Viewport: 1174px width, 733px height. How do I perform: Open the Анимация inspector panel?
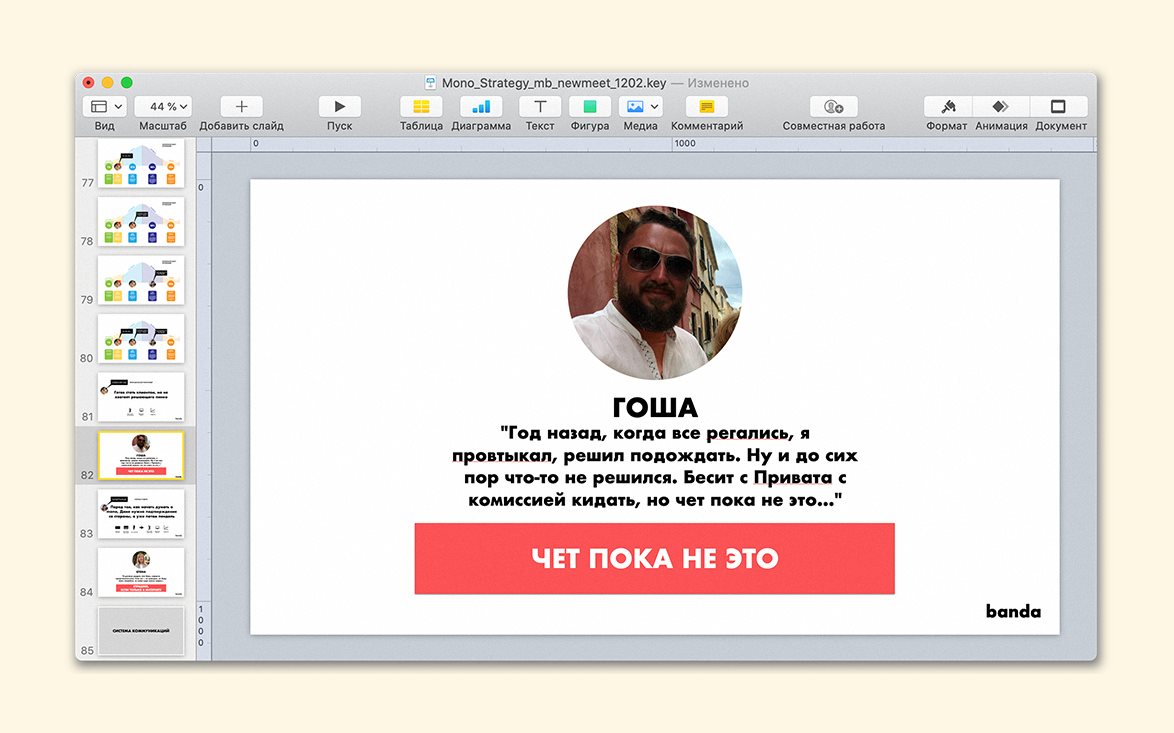point(1001,106)
